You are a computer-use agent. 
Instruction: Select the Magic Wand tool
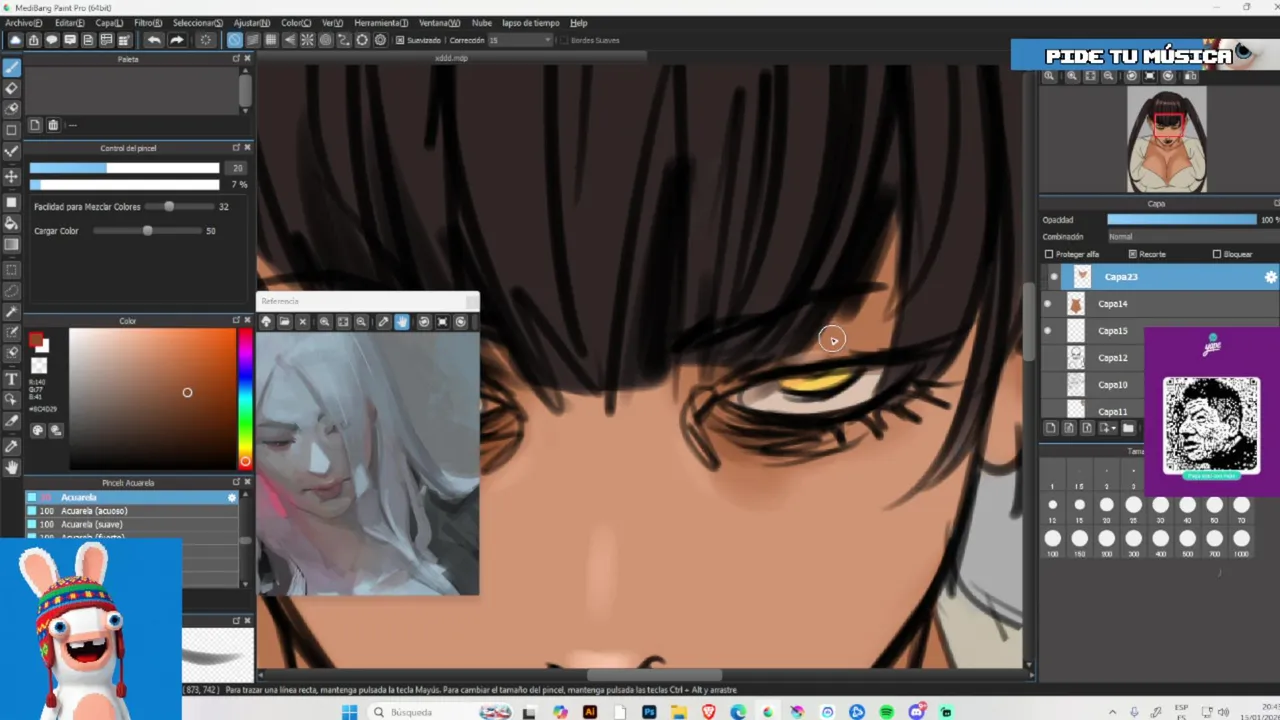pyautogui.click(x=12, y=312)
